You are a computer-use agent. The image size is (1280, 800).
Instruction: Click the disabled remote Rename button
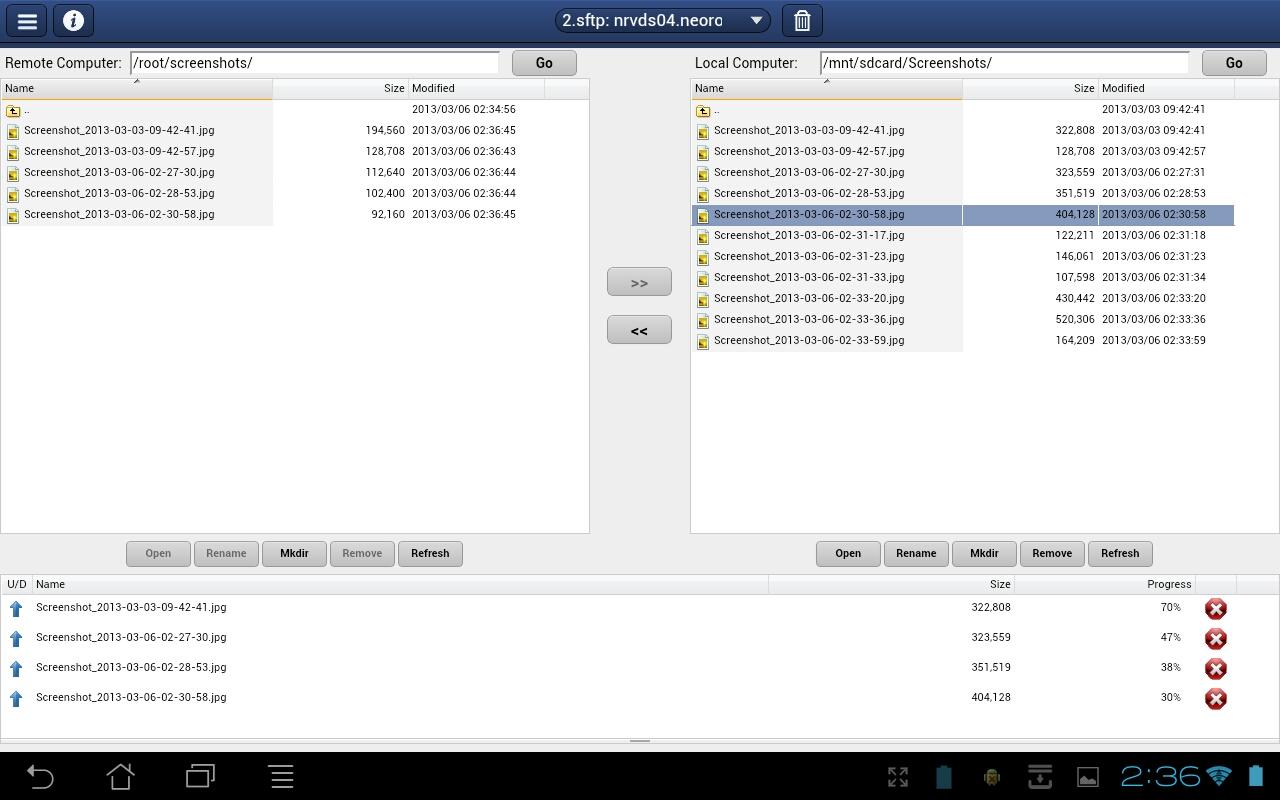click(226, 553)
